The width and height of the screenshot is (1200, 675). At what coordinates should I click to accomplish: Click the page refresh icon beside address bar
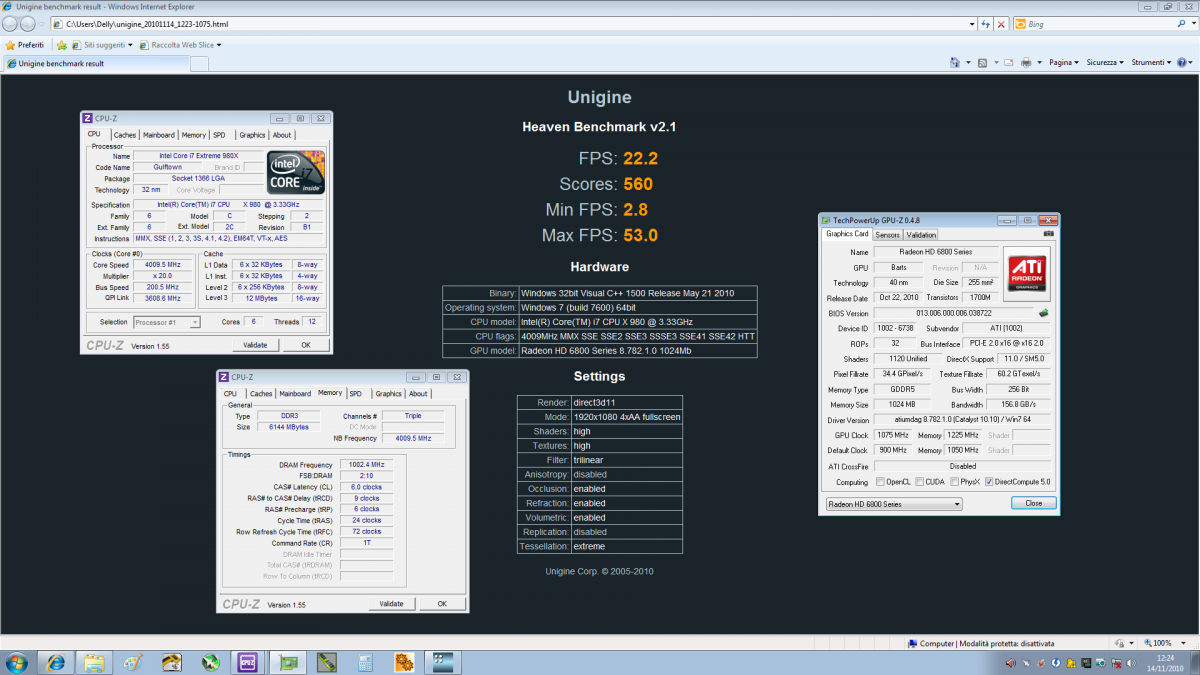coord(986,23)
